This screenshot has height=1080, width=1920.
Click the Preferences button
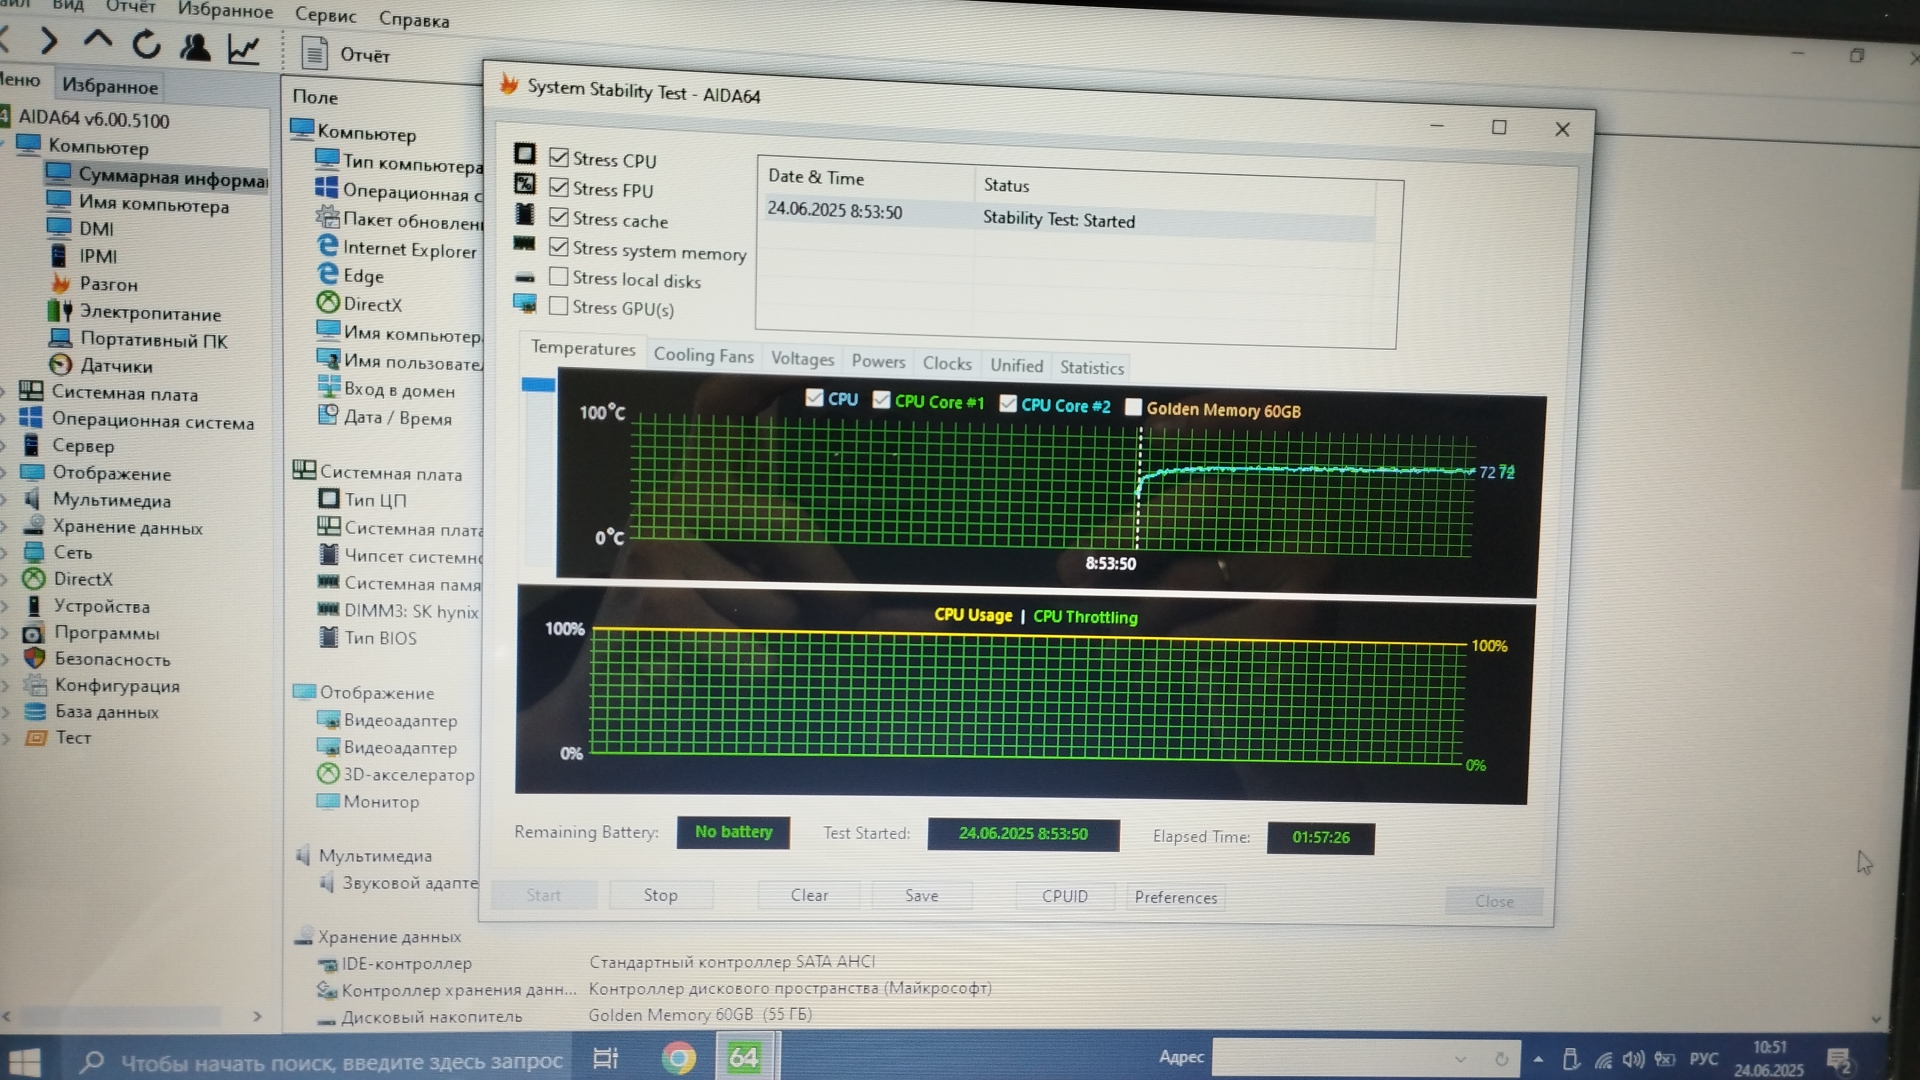point(1175,897)
